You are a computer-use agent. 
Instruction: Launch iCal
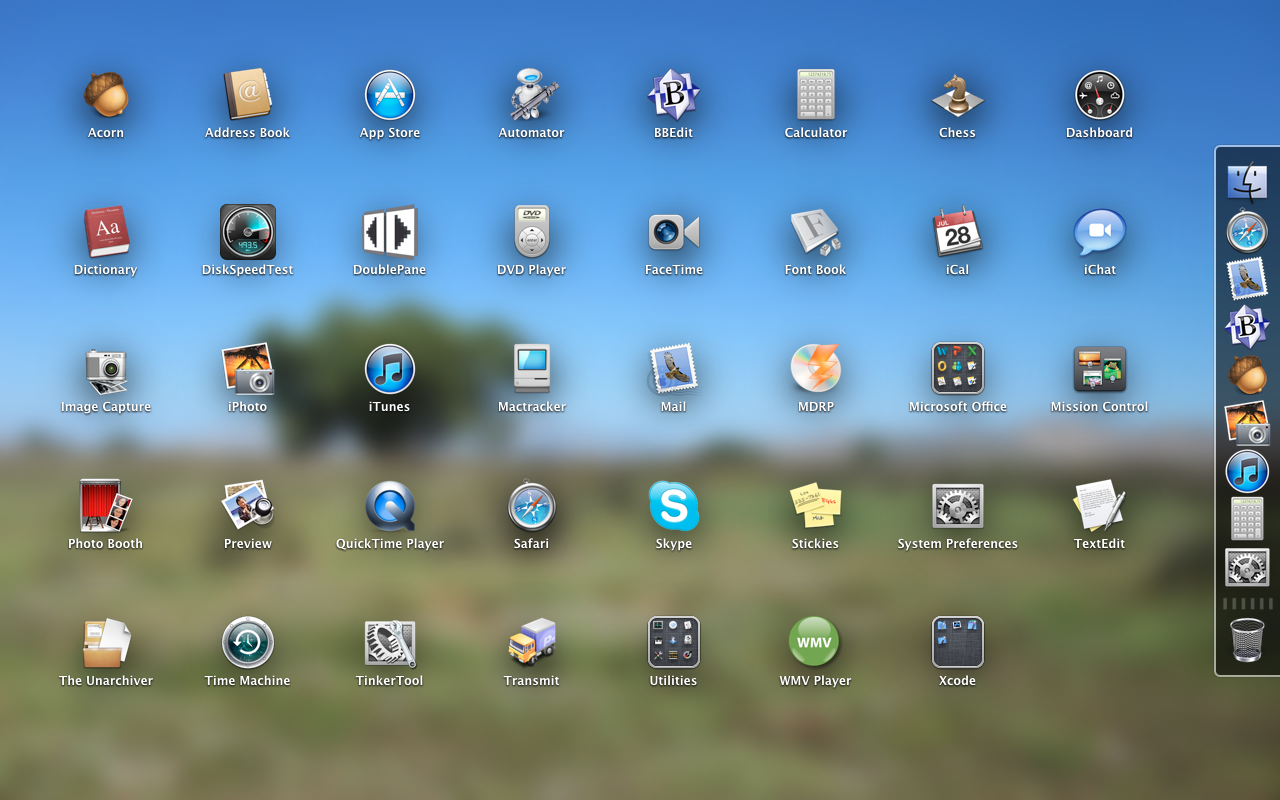click(x=957, y=232)
